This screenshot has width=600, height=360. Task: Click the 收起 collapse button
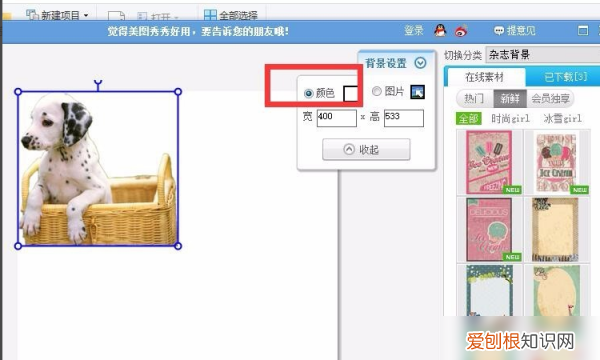pyautogui.click(x=366, y=149)
